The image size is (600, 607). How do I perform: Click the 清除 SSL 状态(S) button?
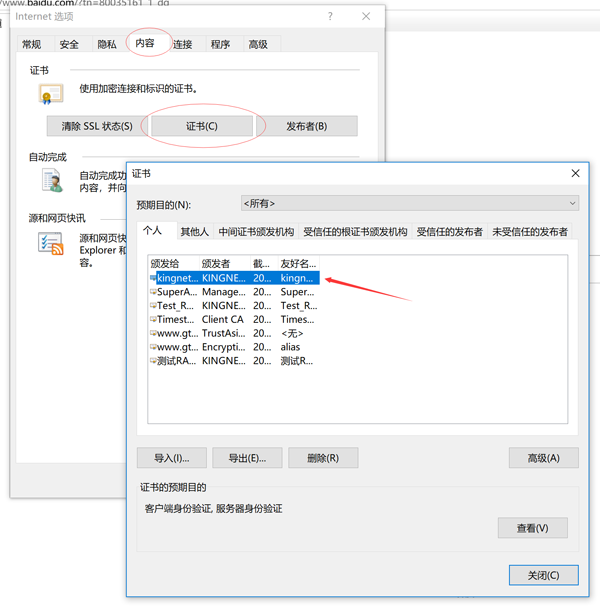pos(97,126)
